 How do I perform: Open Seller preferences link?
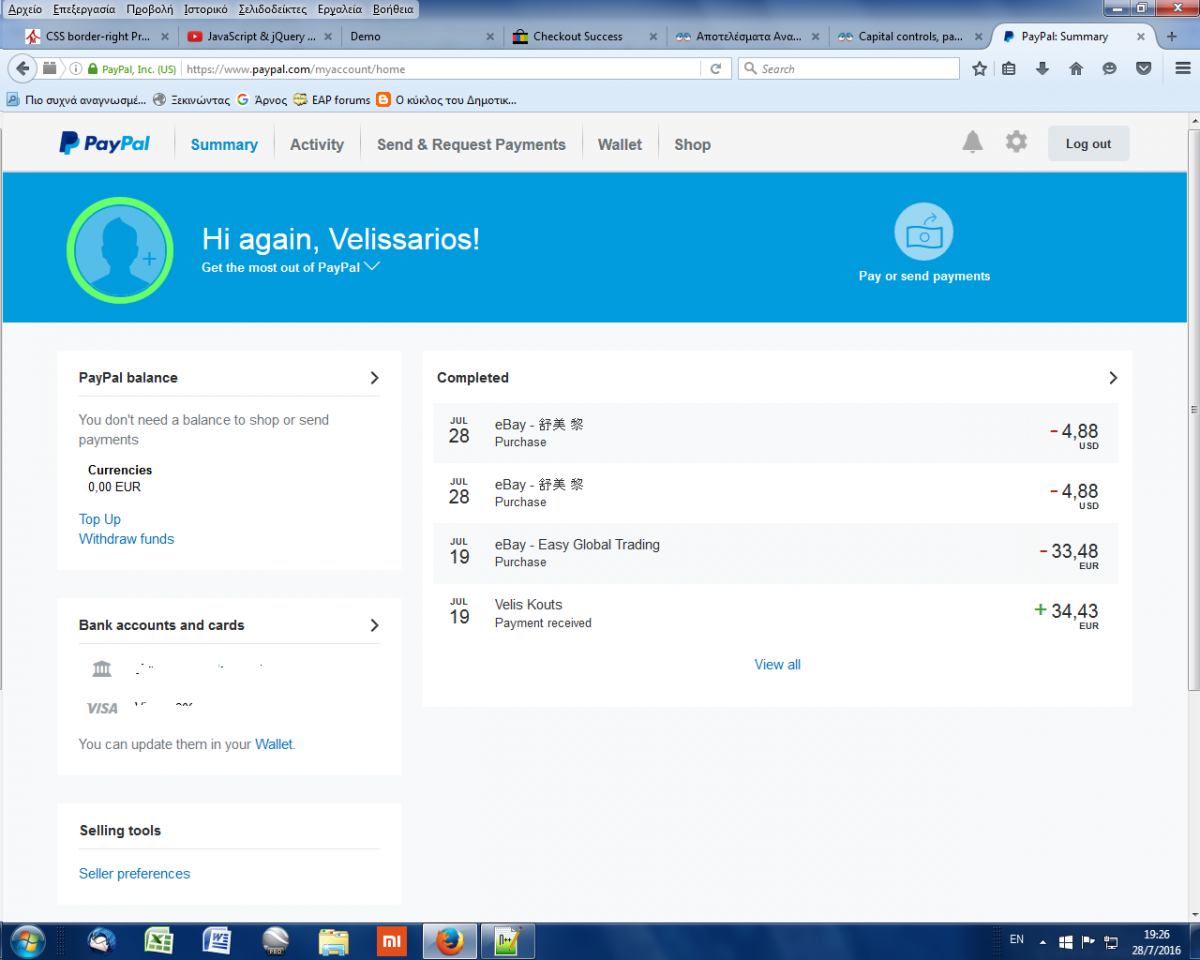click(134, 873)
